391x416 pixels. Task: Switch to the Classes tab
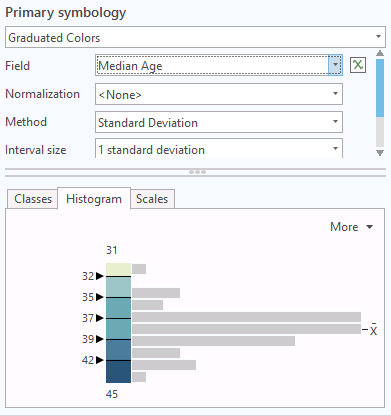coord(33,199)
